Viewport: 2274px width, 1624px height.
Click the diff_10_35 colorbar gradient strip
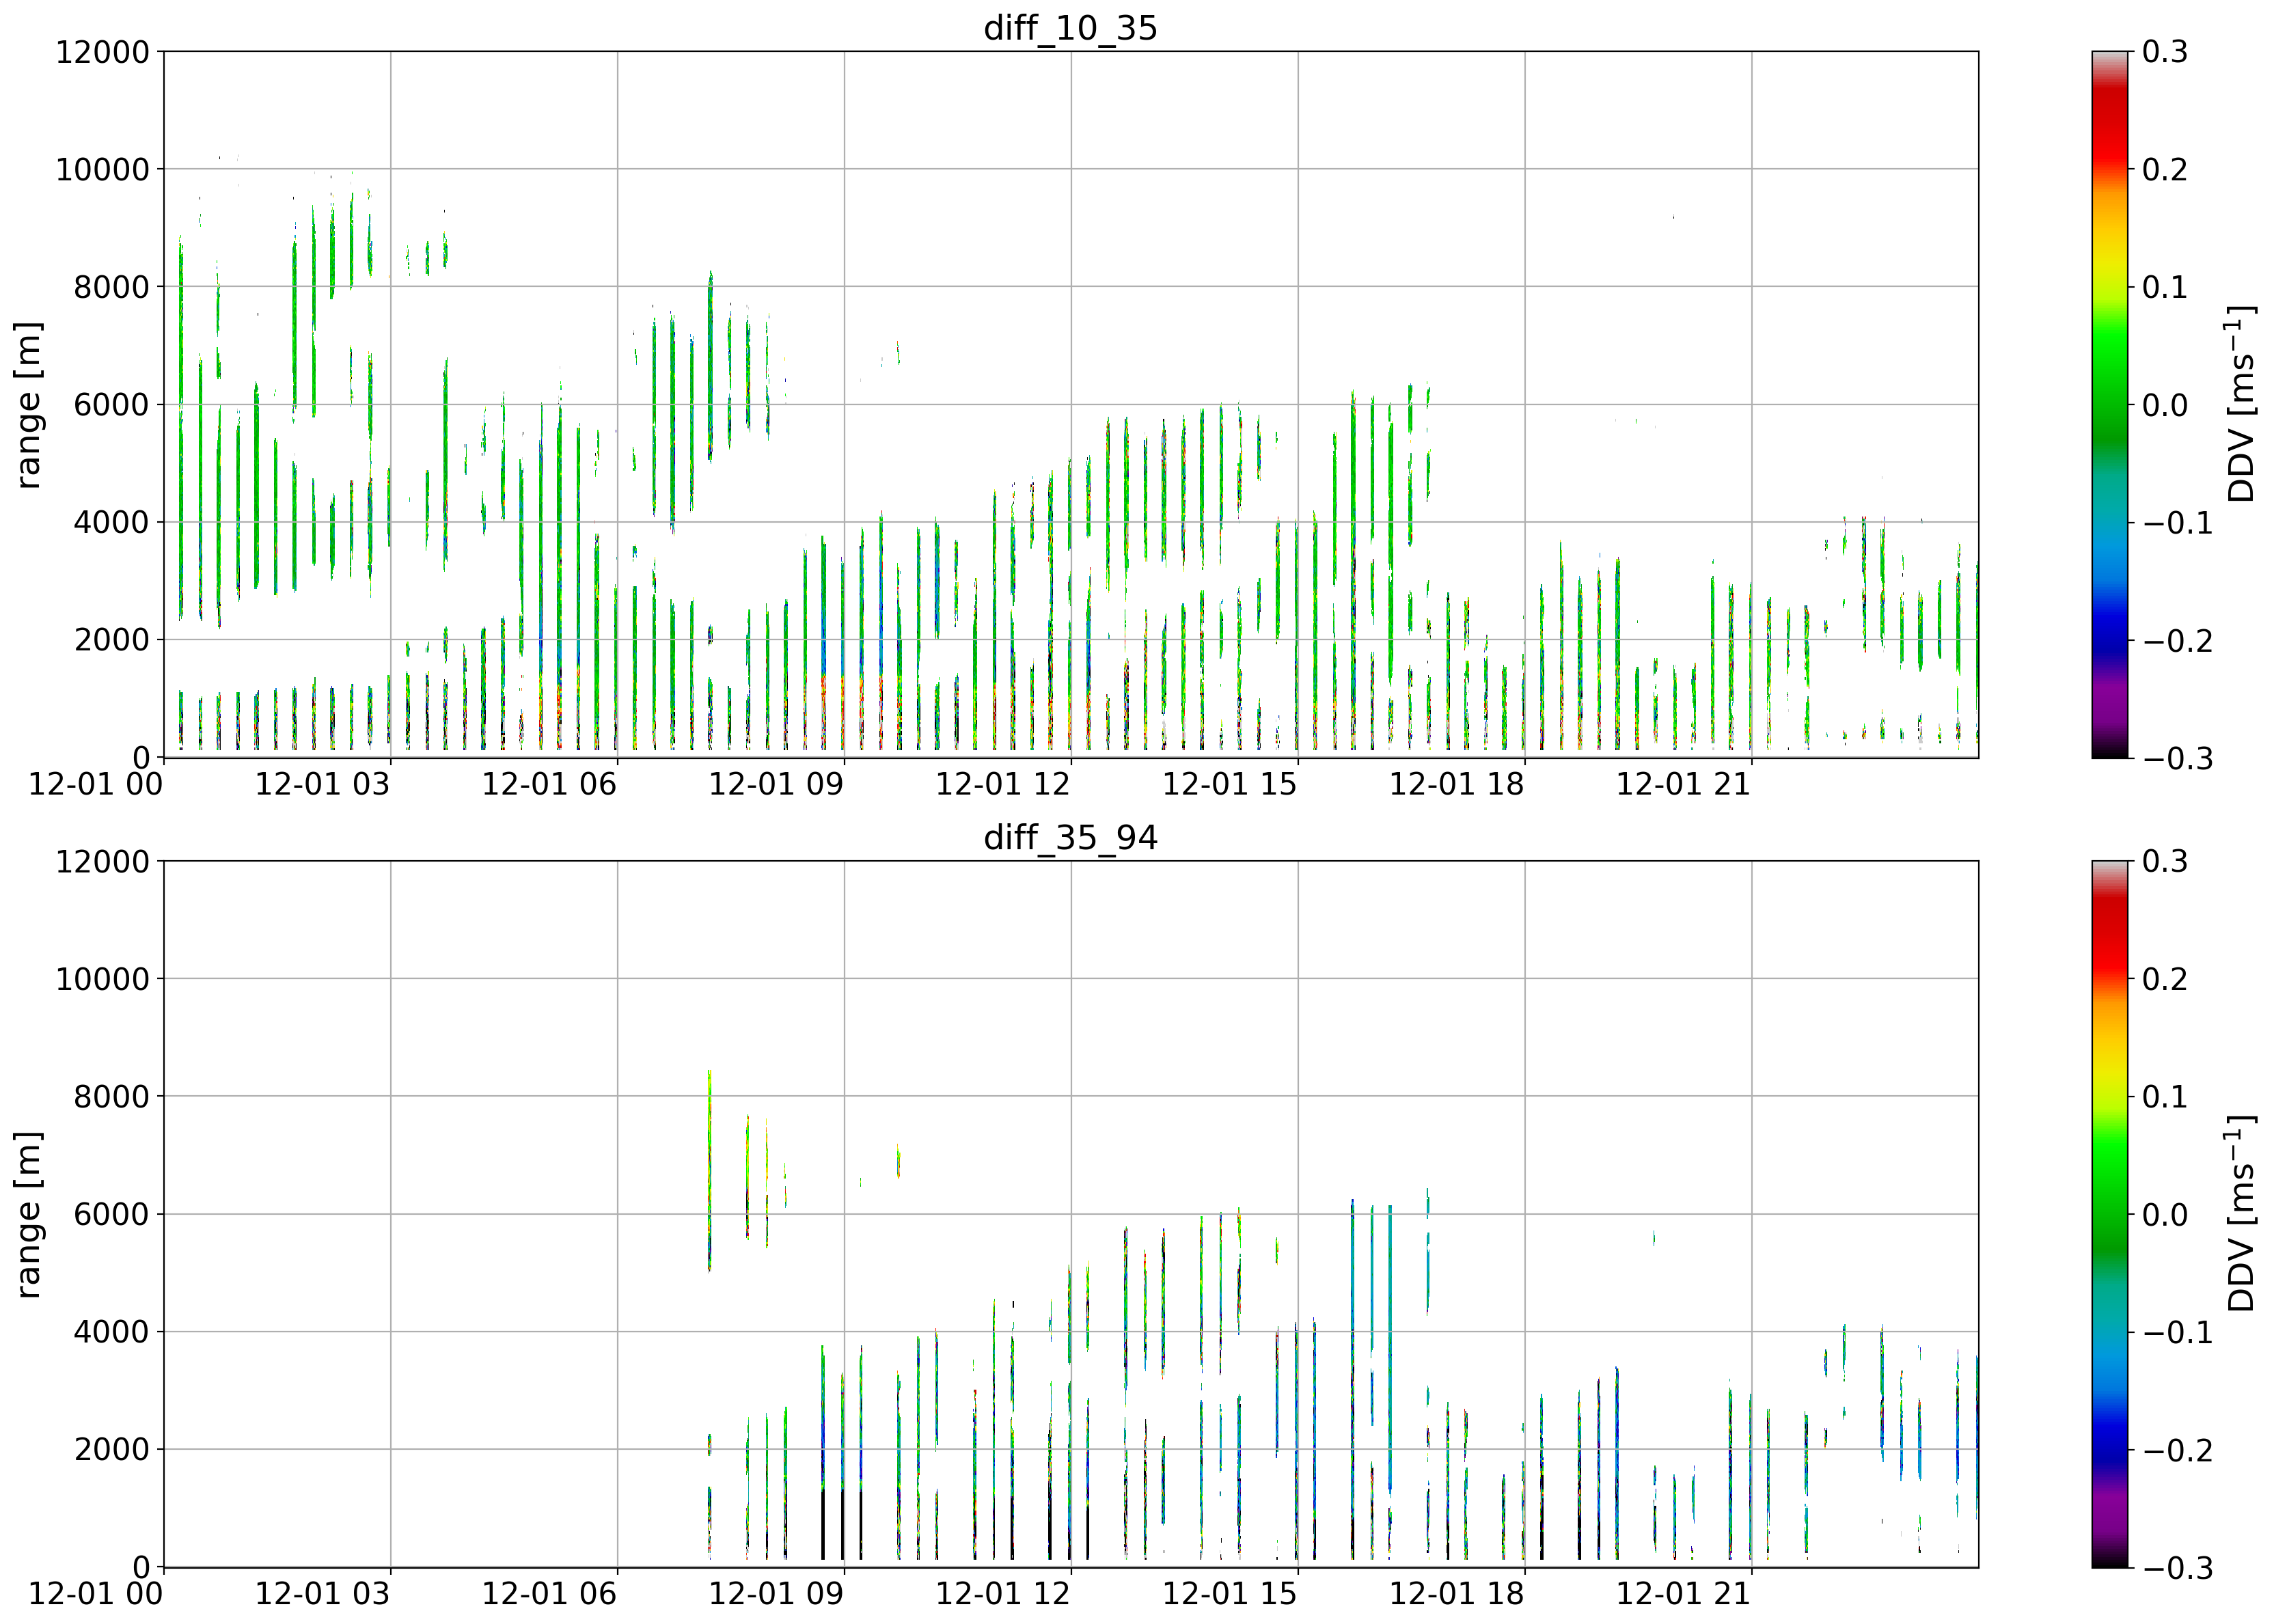[2109, 404]
